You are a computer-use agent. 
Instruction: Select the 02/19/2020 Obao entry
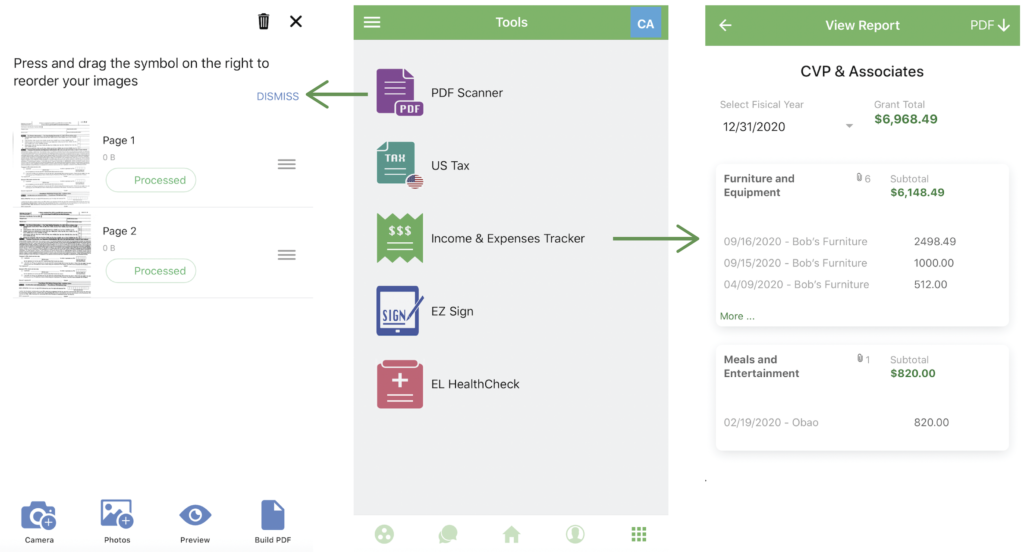771,422
